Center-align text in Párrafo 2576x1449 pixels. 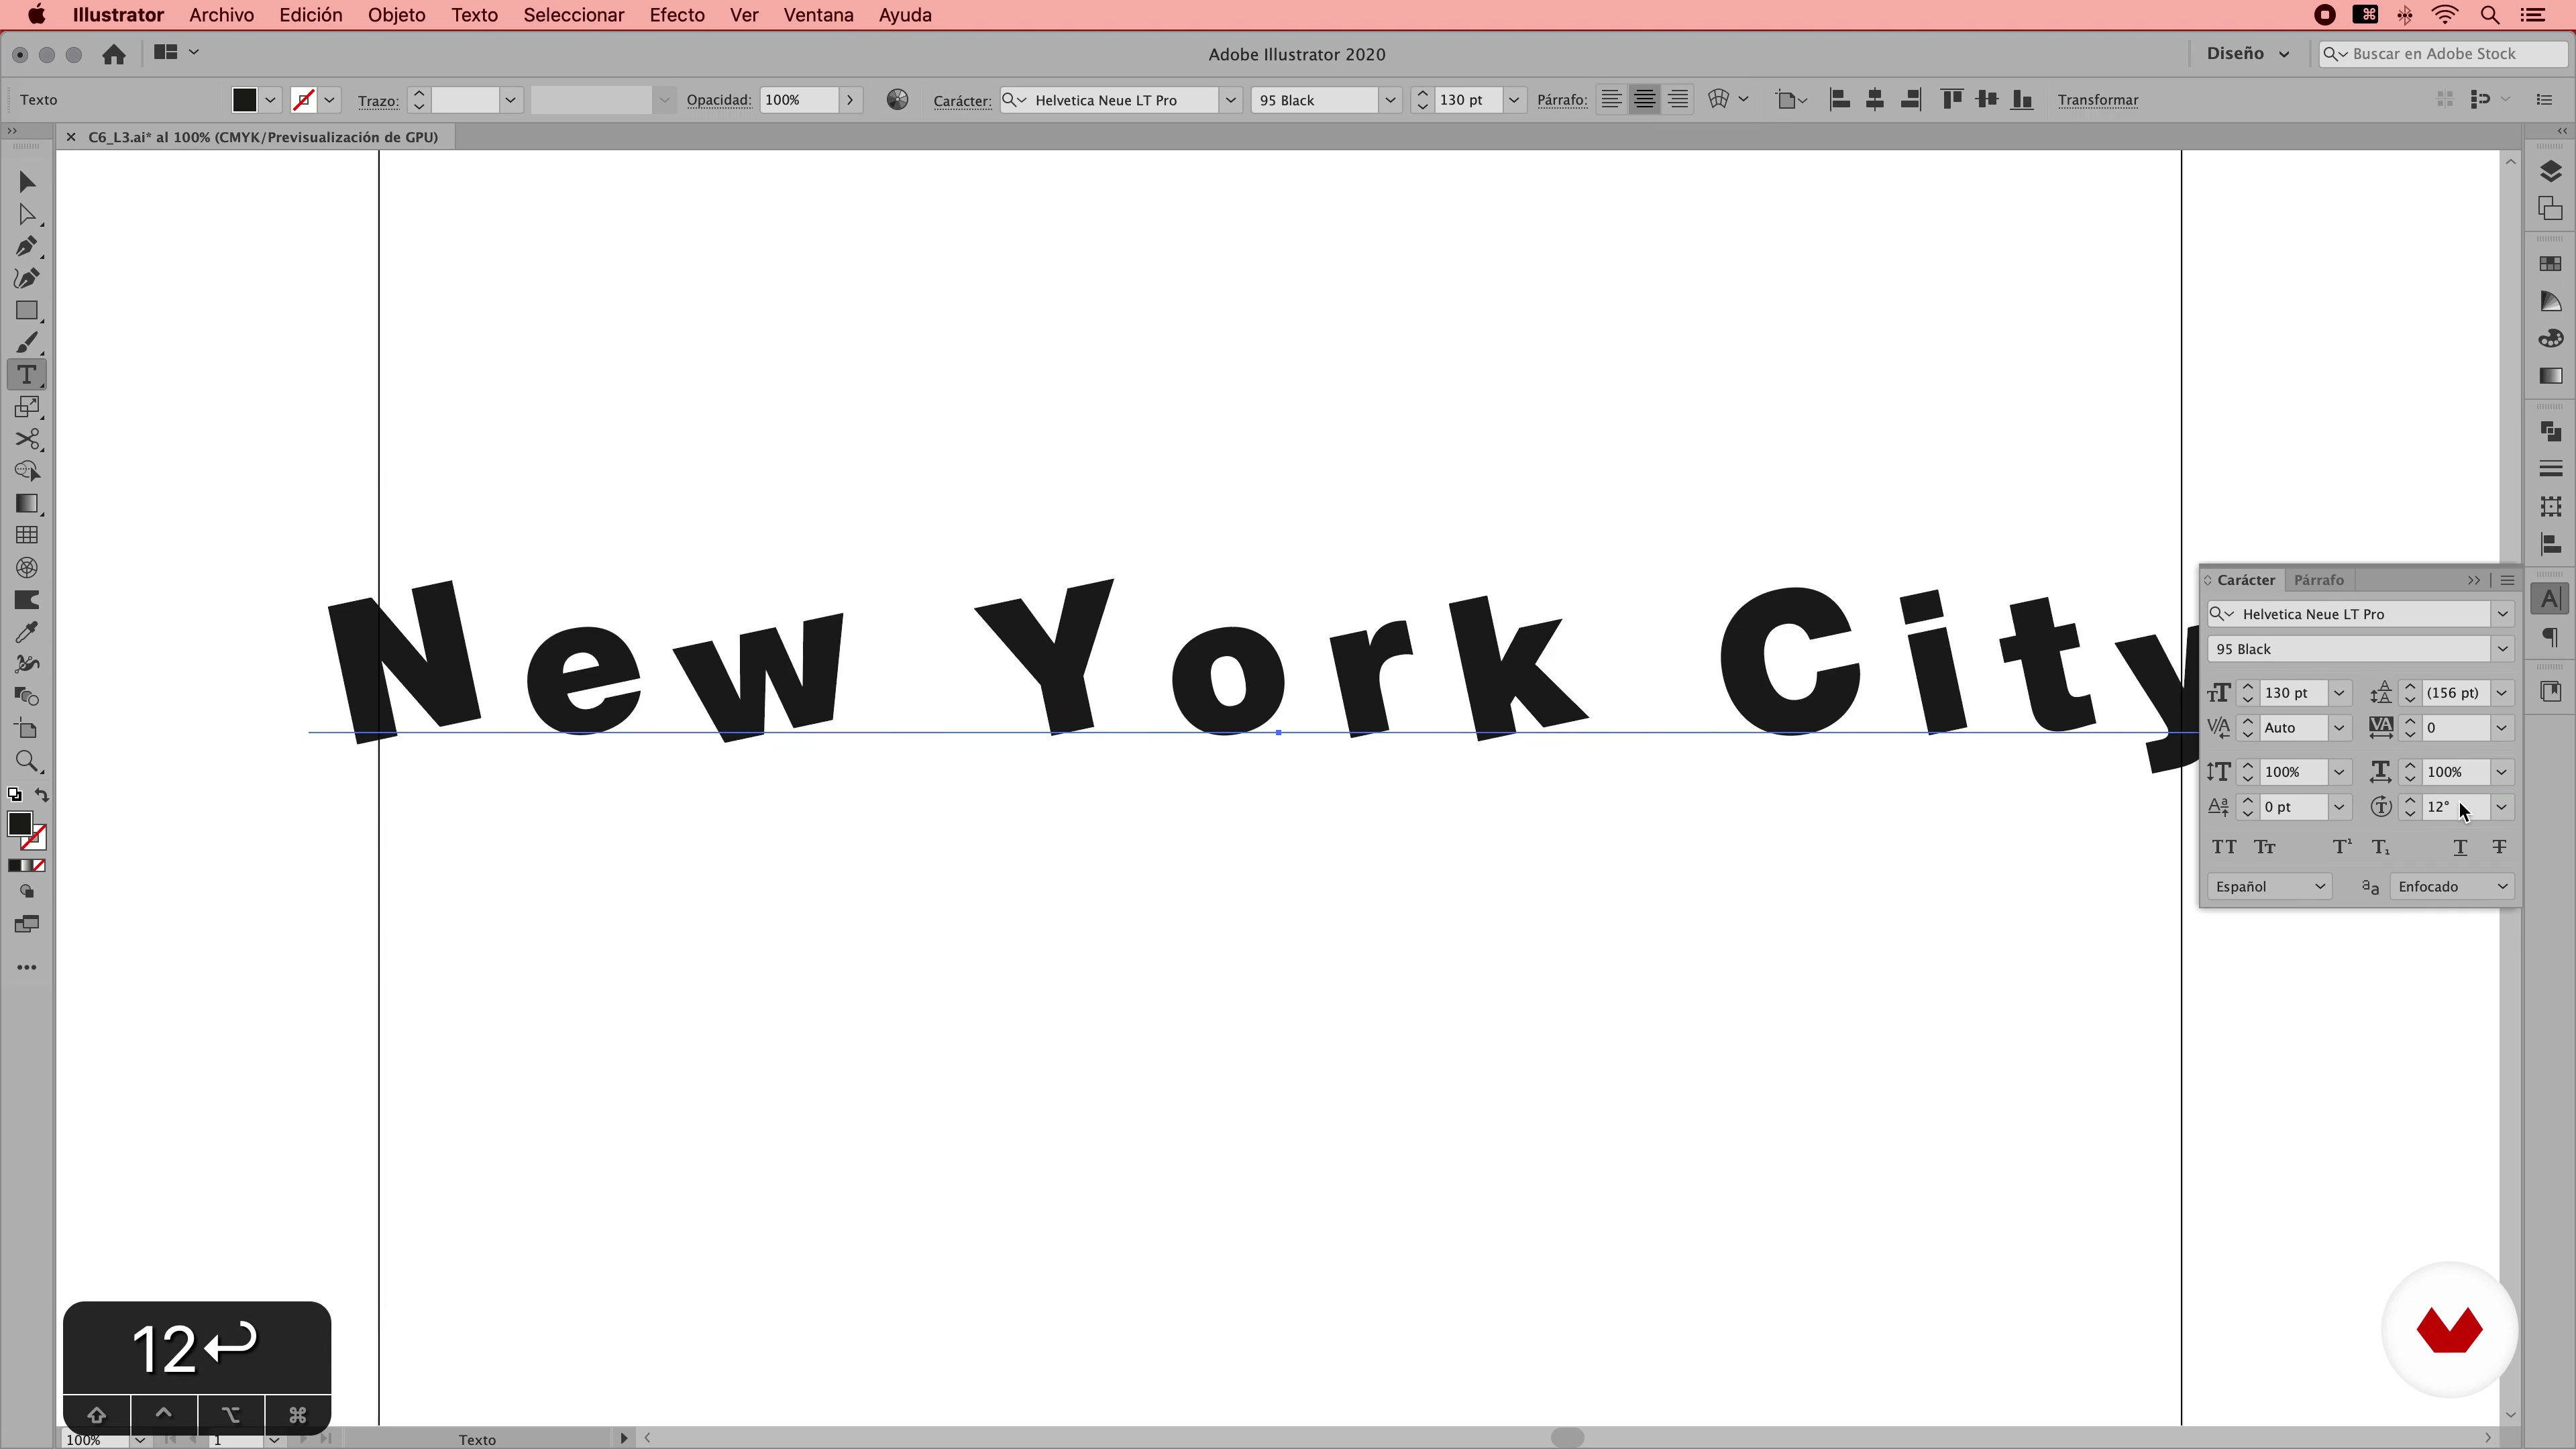click(1644, 99)
